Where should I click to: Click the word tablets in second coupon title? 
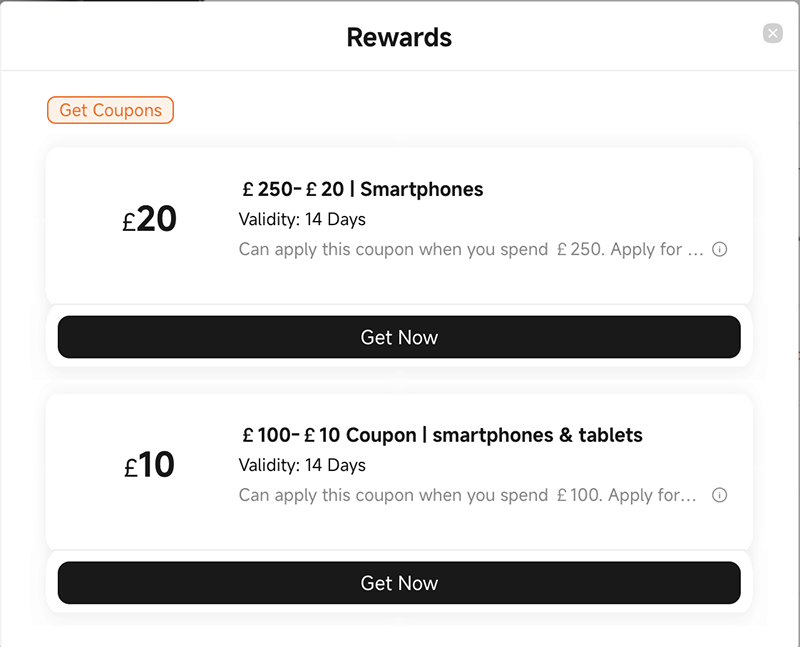tap(610, 435)
